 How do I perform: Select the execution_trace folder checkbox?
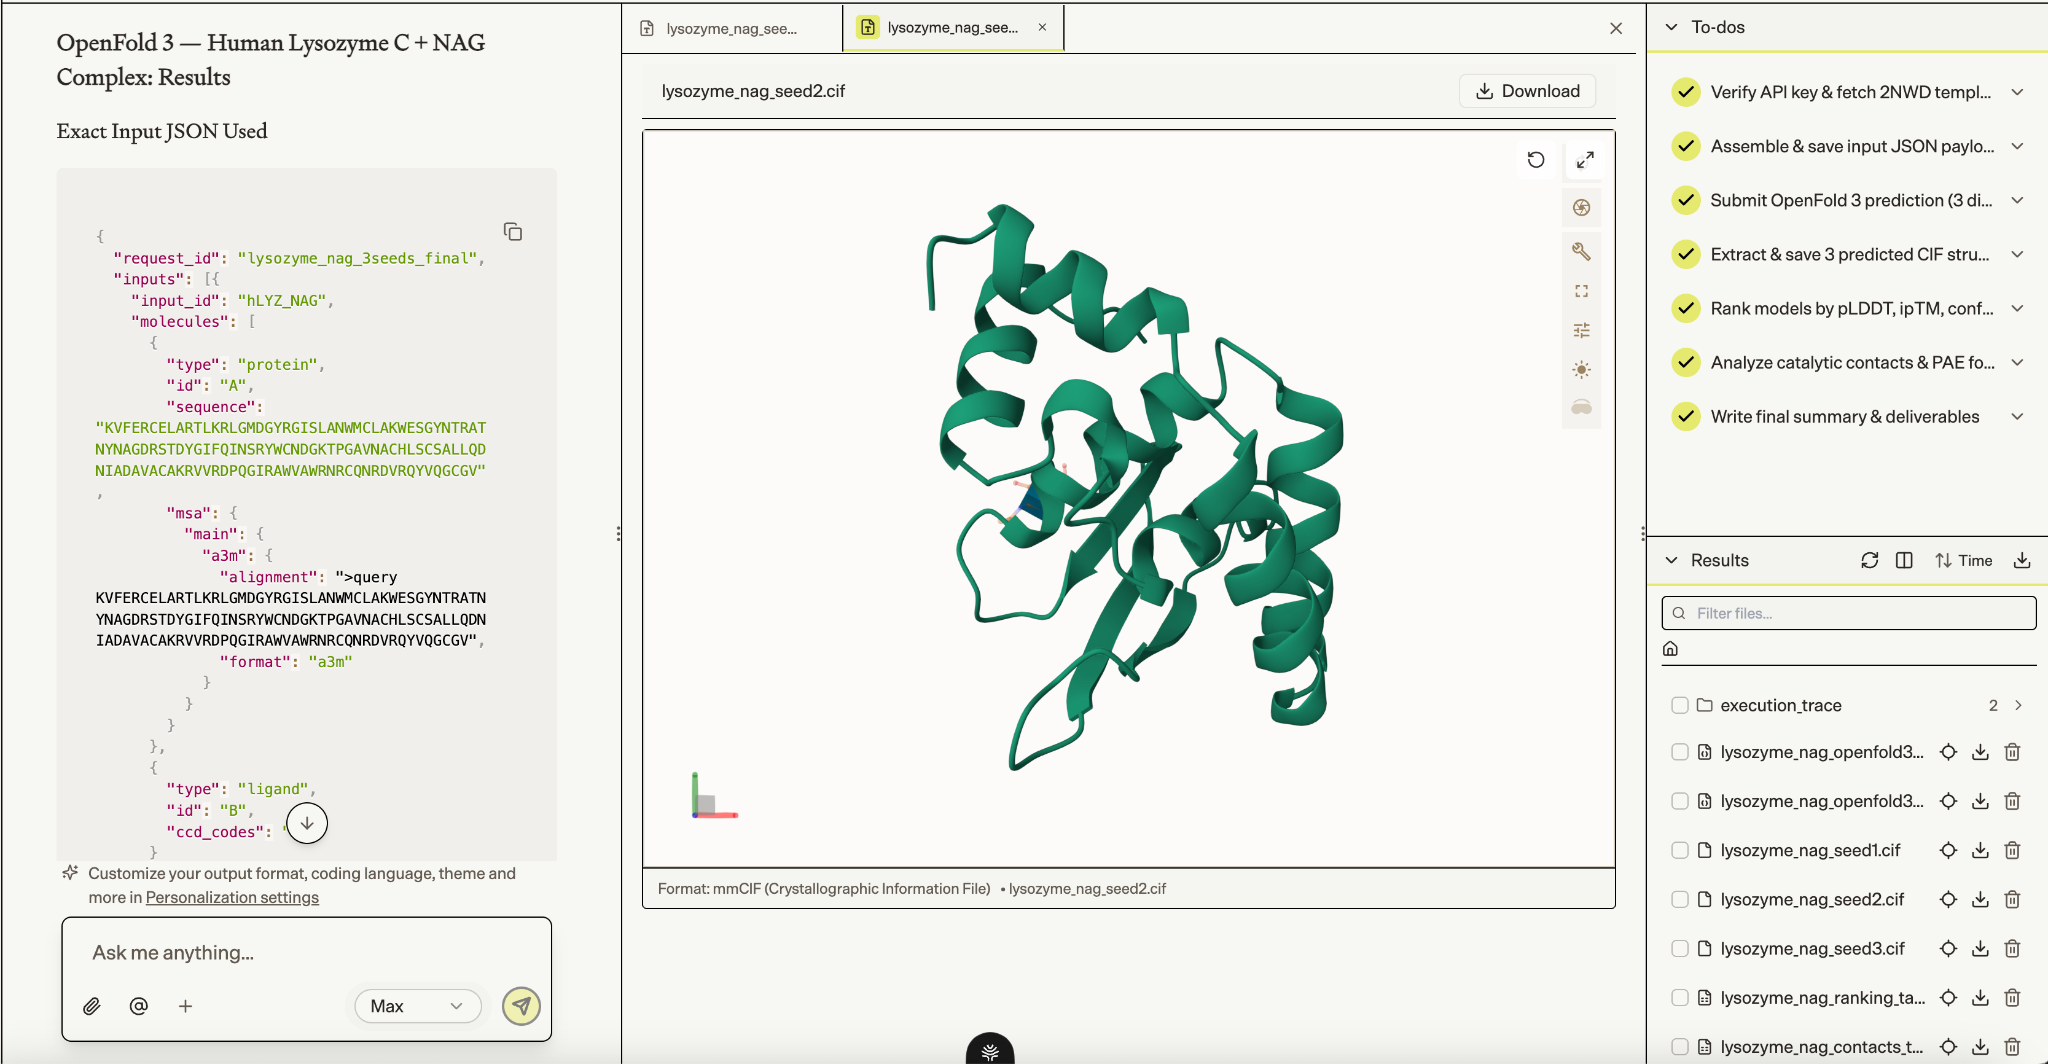click(1680, 705)
